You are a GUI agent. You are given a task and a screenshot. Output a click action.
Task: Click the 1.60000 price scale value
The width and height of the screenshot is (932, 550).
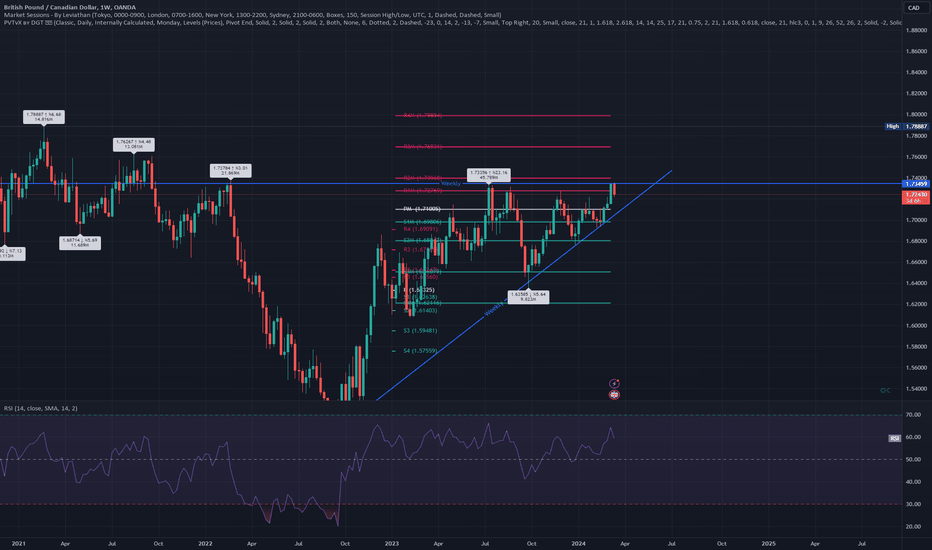(916, 325)
